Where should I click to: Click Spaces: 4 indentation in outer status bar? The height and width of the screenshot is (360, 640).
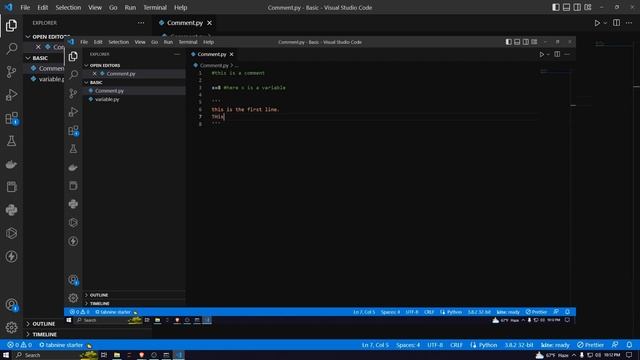click(408, 345)
